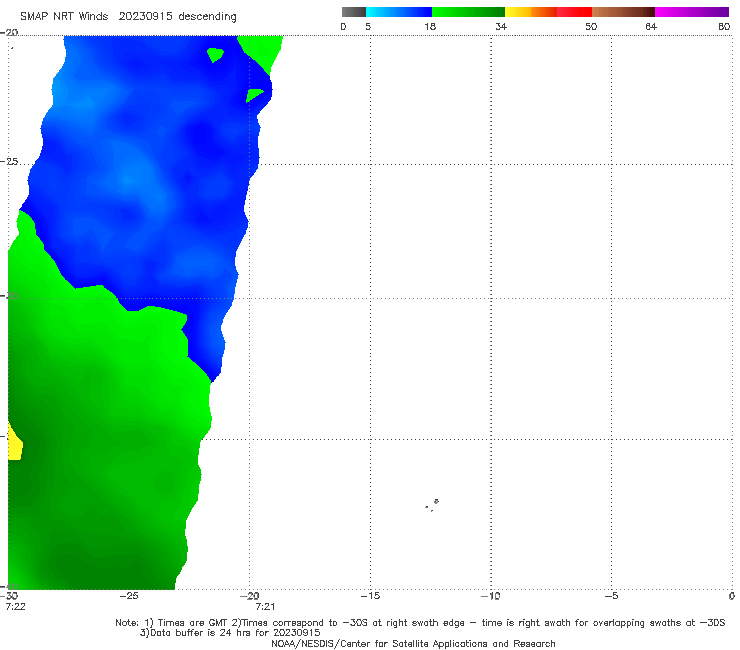Image resolution: width=740 pixels, height=650 pixels.
Task: Click the date '20230915 descending' in title
Action: (x=177, y=17)
